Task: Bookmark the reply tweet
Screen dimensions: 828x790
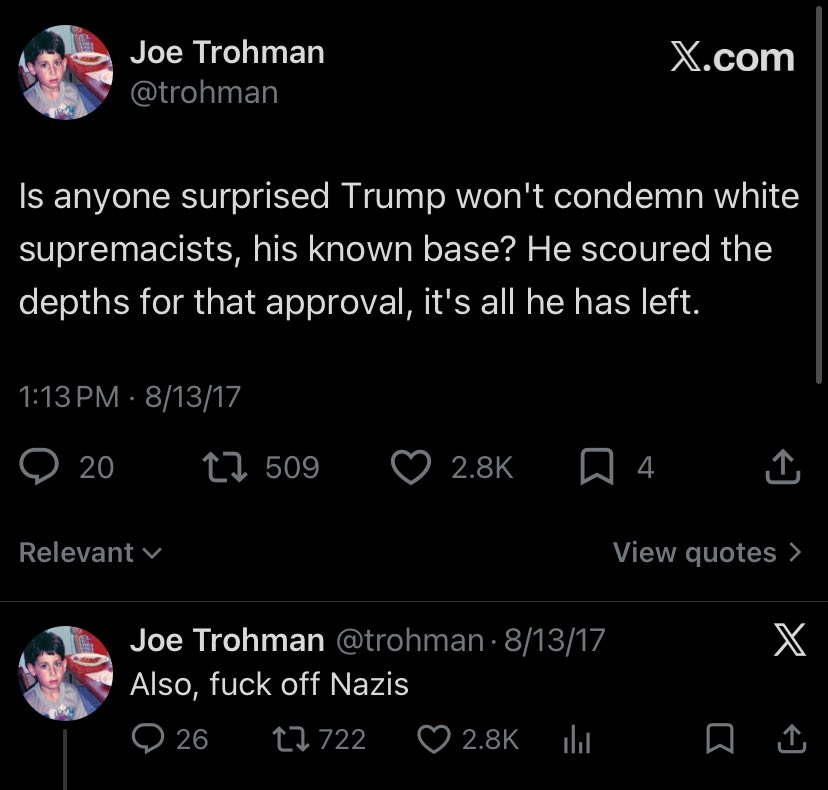Action: (720, 738)
